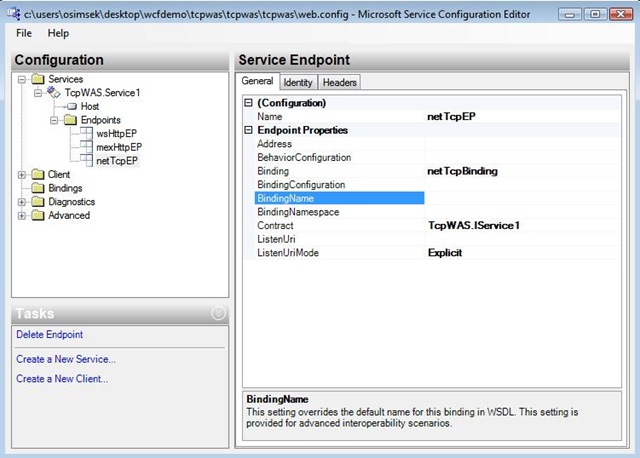Screen dimensions: 640x458
Task: Switch to the Identity tab
Action: pyautogui.click(x=298, y=82)
